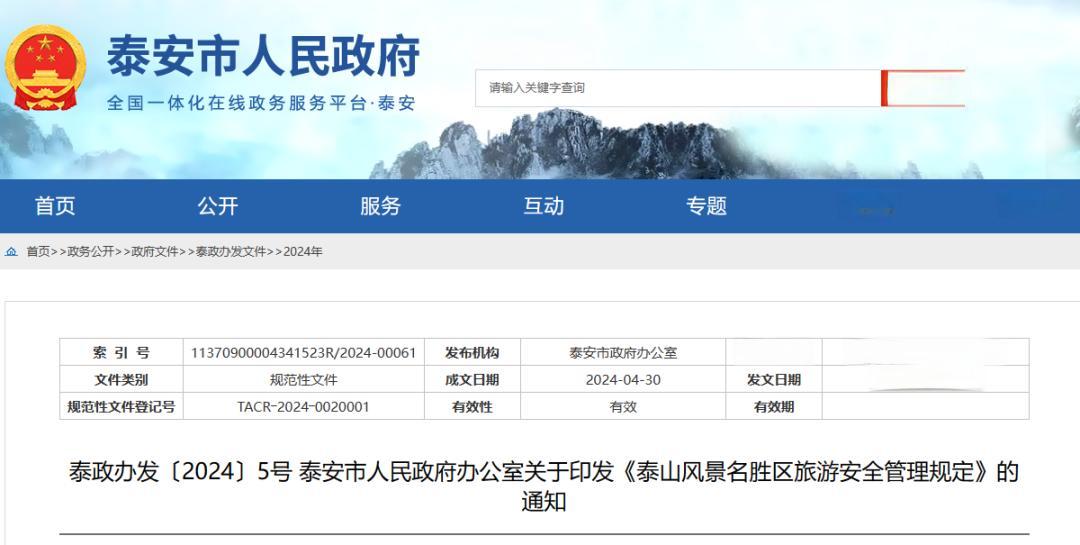Screen dimensions: 1080x545
Task: Click the document date 2024-04-30
Action: pos(623,380)
